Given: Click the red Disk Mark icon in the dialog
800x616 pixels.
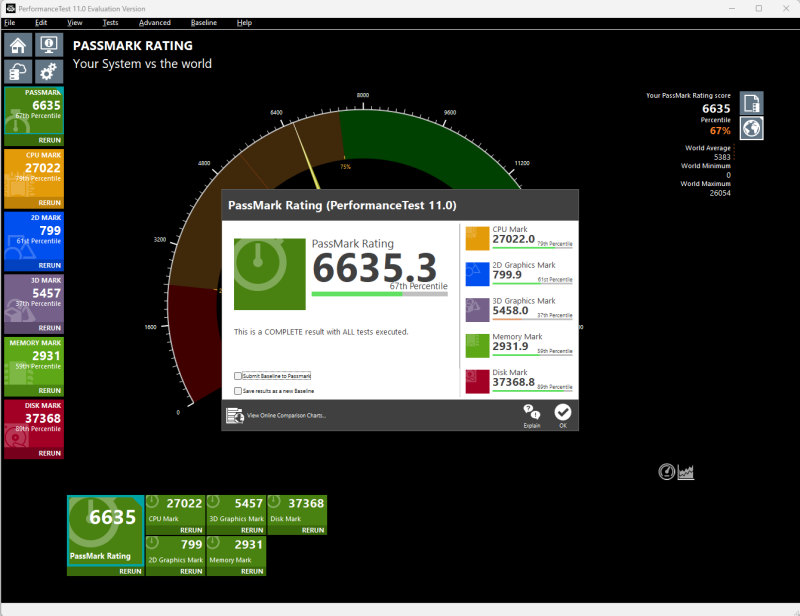Looking at the screenshot, I should 478,381.
